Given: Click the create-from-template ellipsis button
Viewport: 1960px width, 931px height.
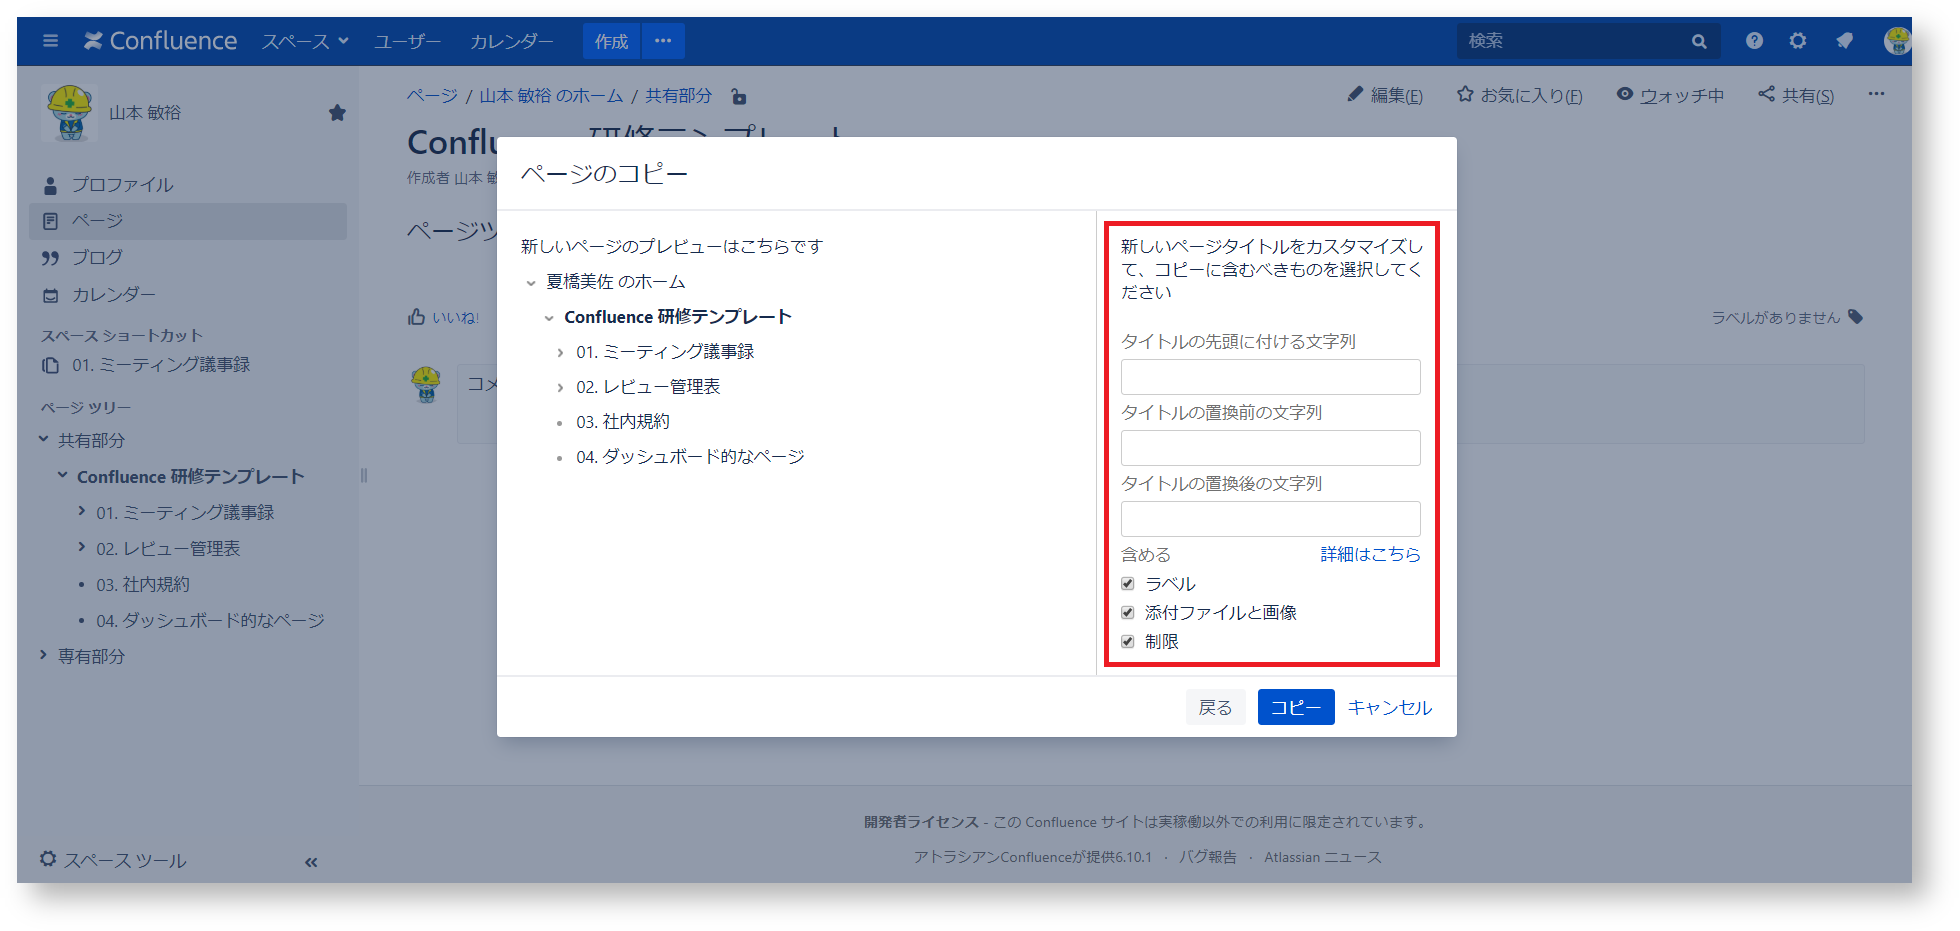Looking at the screenshot, I should click(x=663, y=41).
